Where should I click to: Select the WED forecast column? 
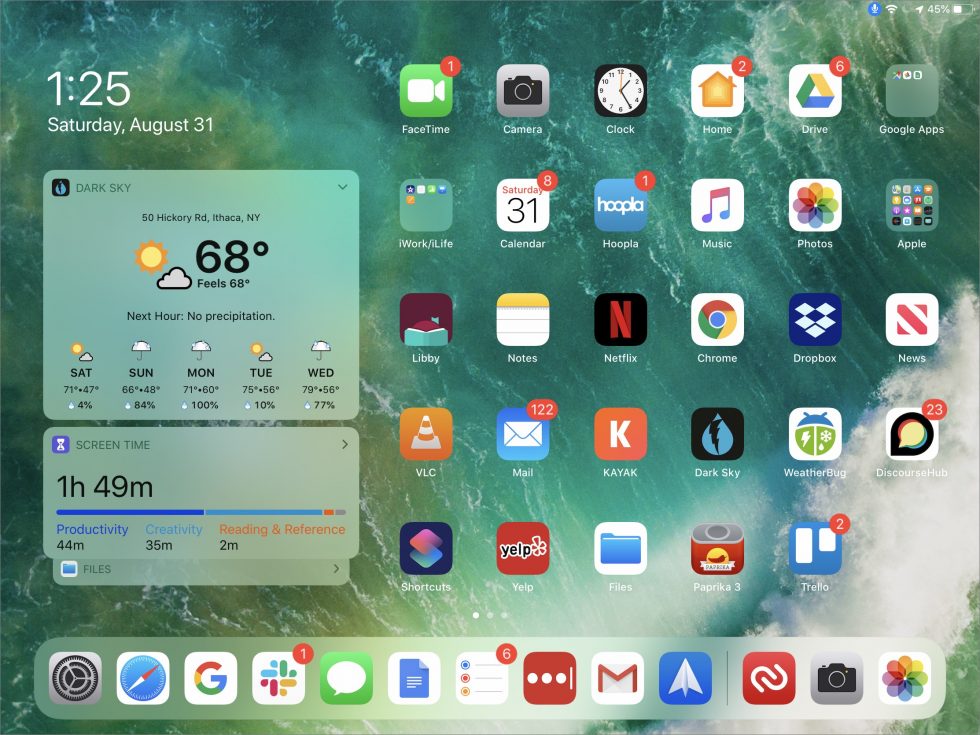[321, 375]
